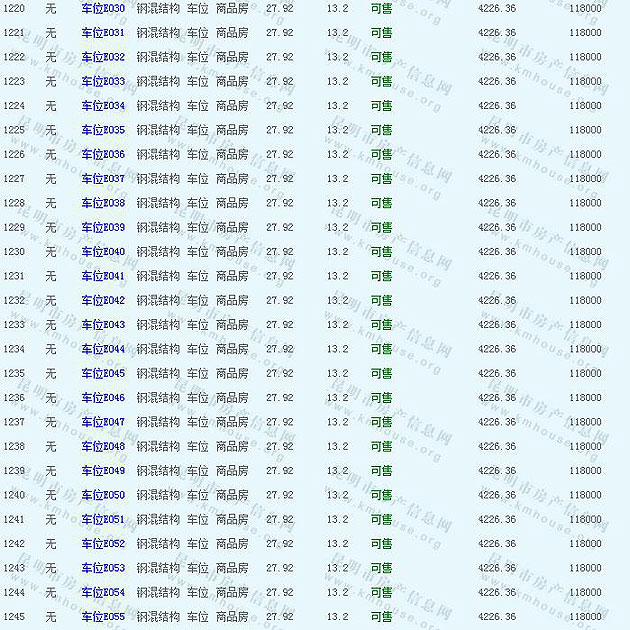This screenshot has height=630, width=630.
Task: Open the 车位E055 link
Action: [103, 617]
